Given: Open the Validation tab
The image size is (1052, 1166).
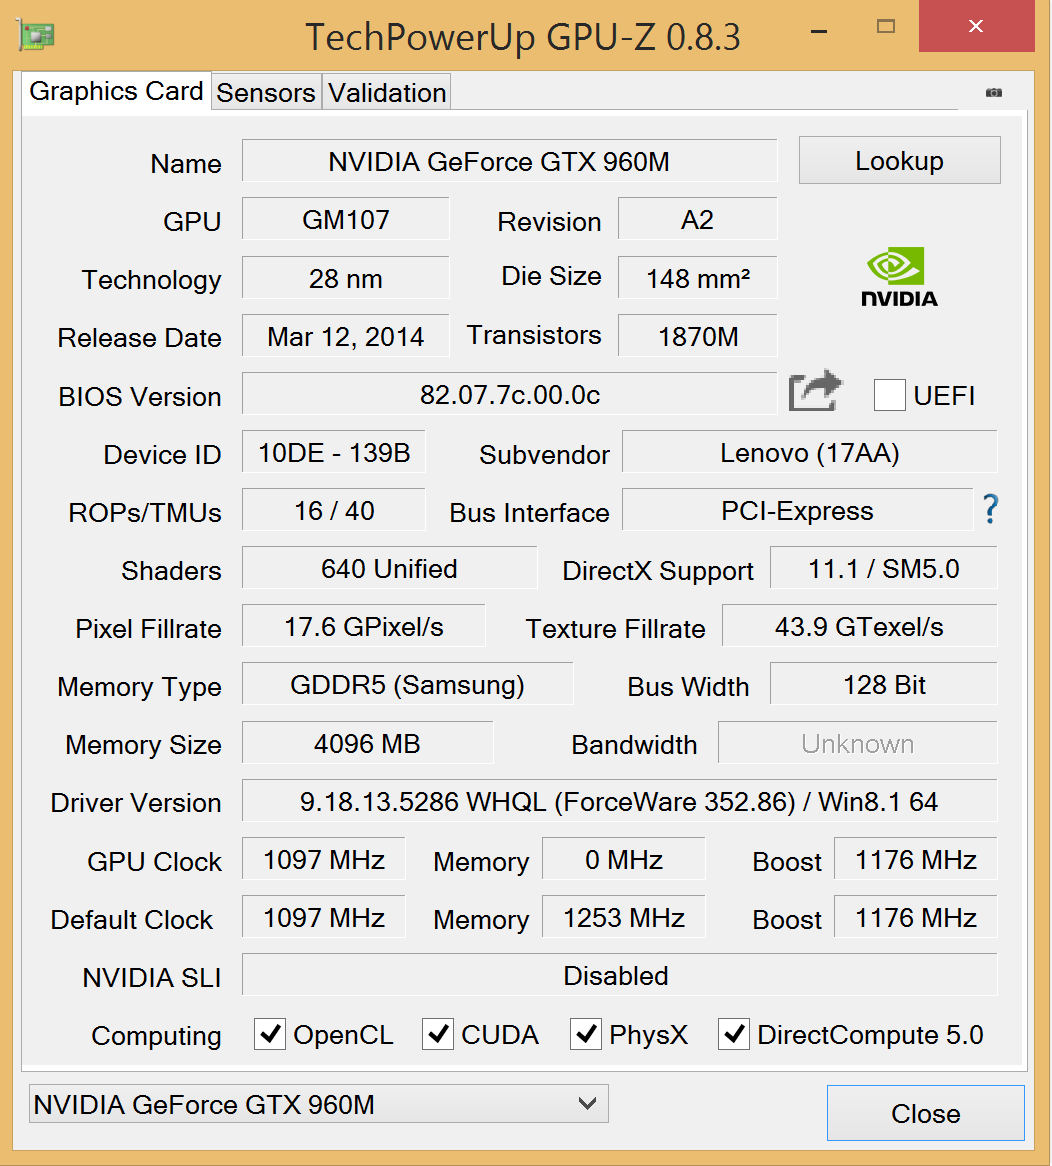Looking at the screenshot, I should coord(387,93).
